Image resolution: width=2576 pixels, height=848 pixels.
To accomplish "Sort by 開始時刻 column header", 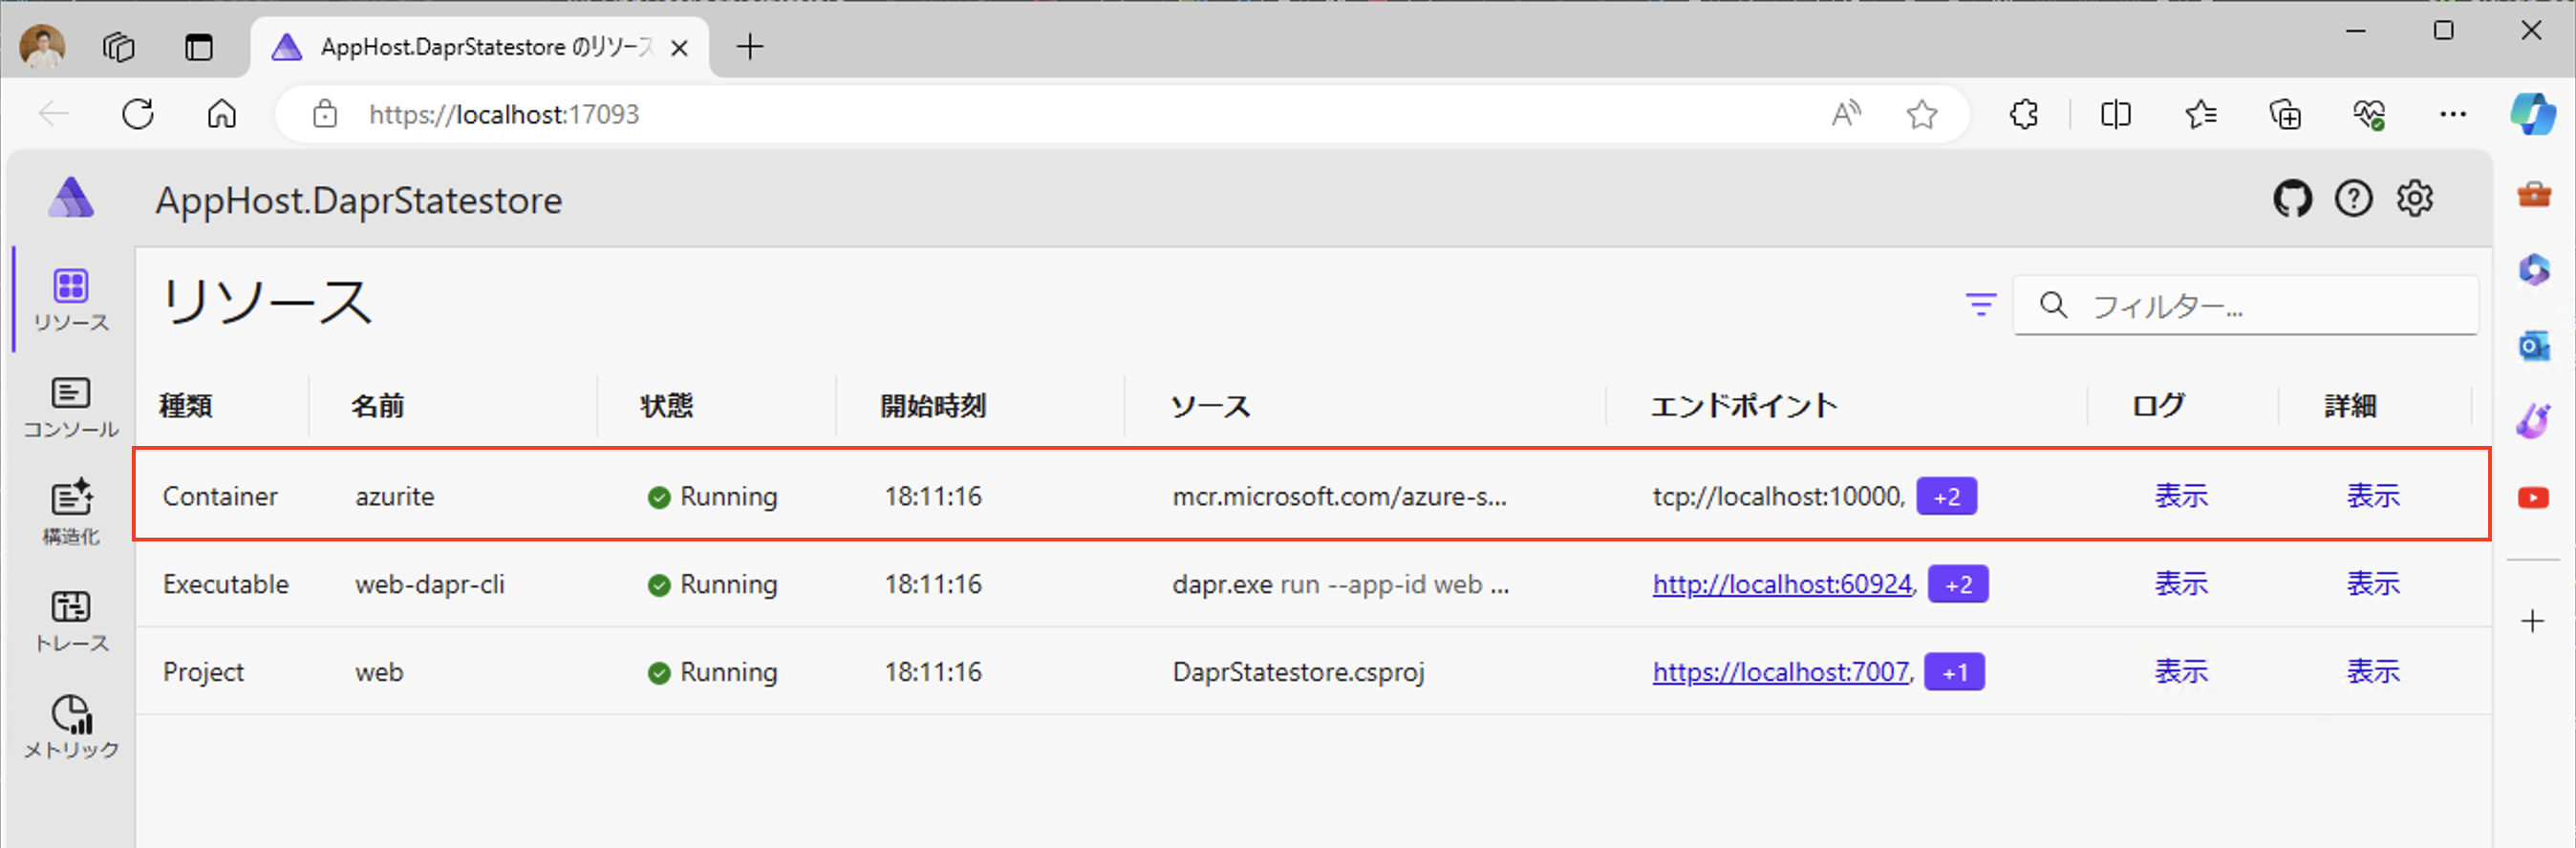I will pos(933,406).
